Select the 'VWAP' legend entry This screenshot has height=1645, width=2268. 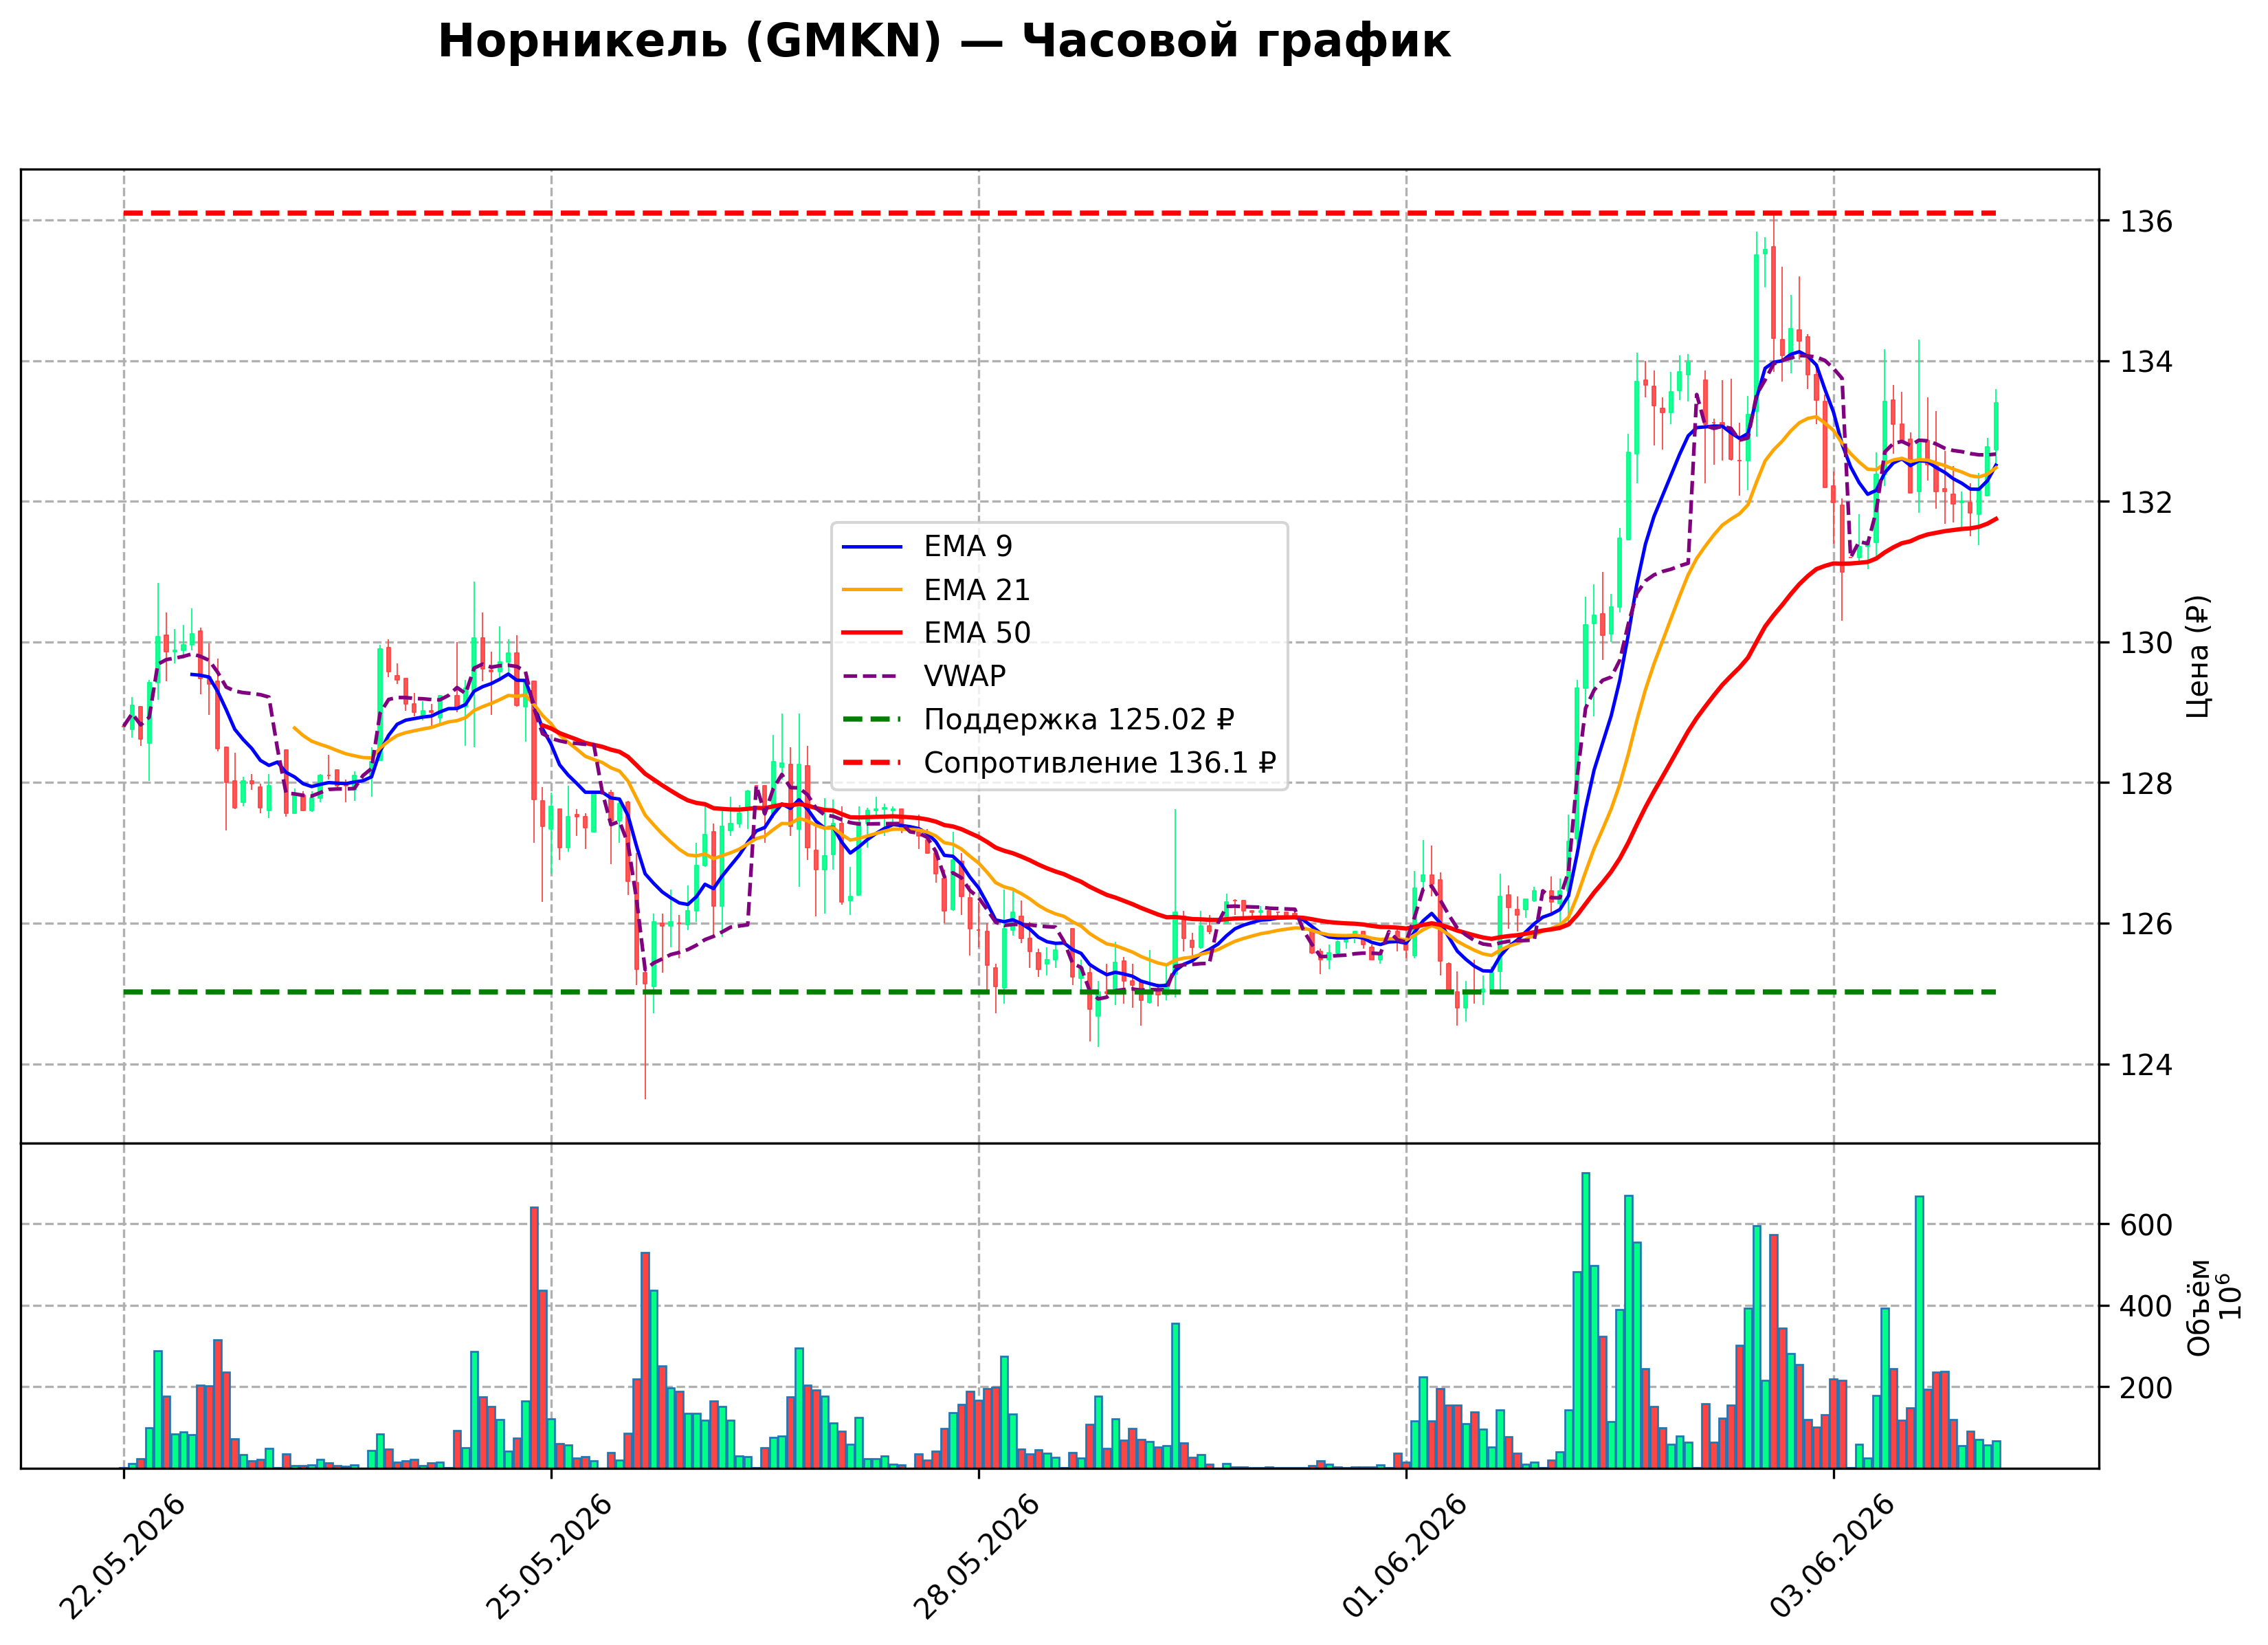(965, 676)
